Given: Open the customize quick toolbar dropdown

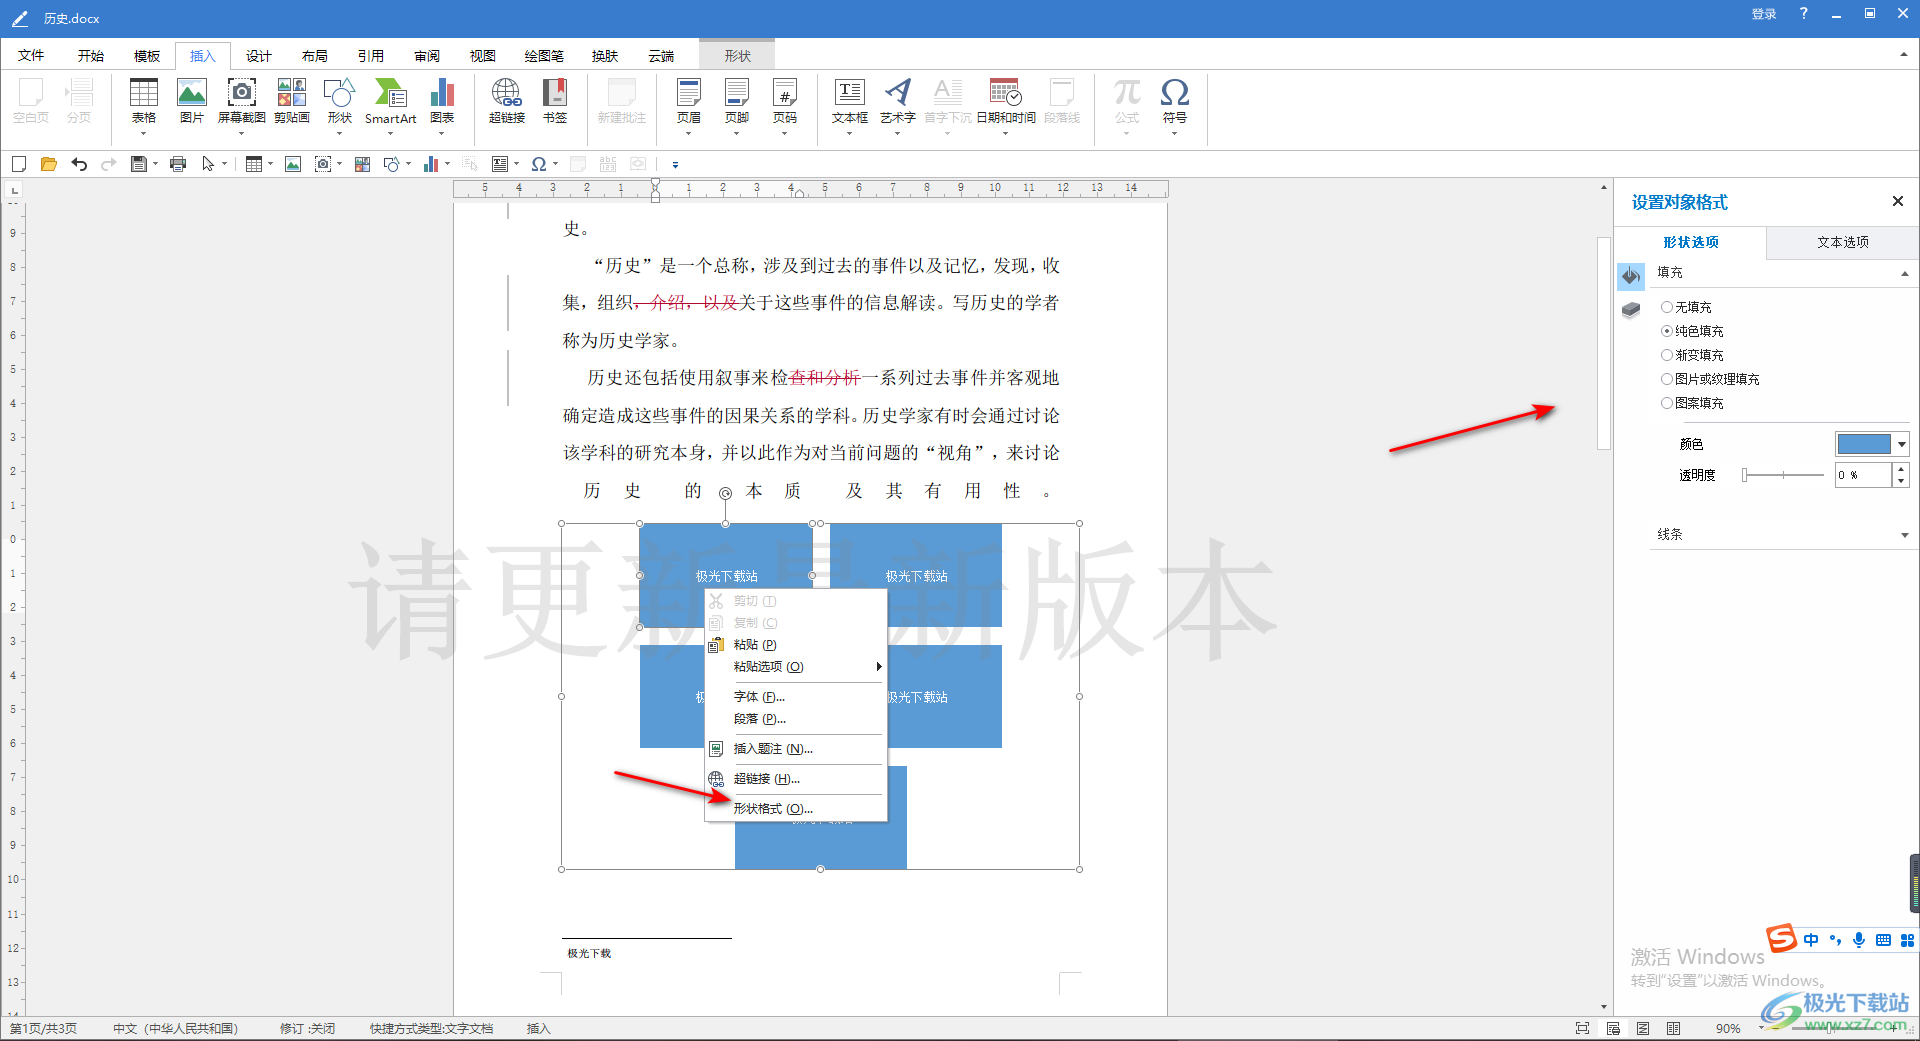Looking at the screenshot, I should [x=675, y=164].
